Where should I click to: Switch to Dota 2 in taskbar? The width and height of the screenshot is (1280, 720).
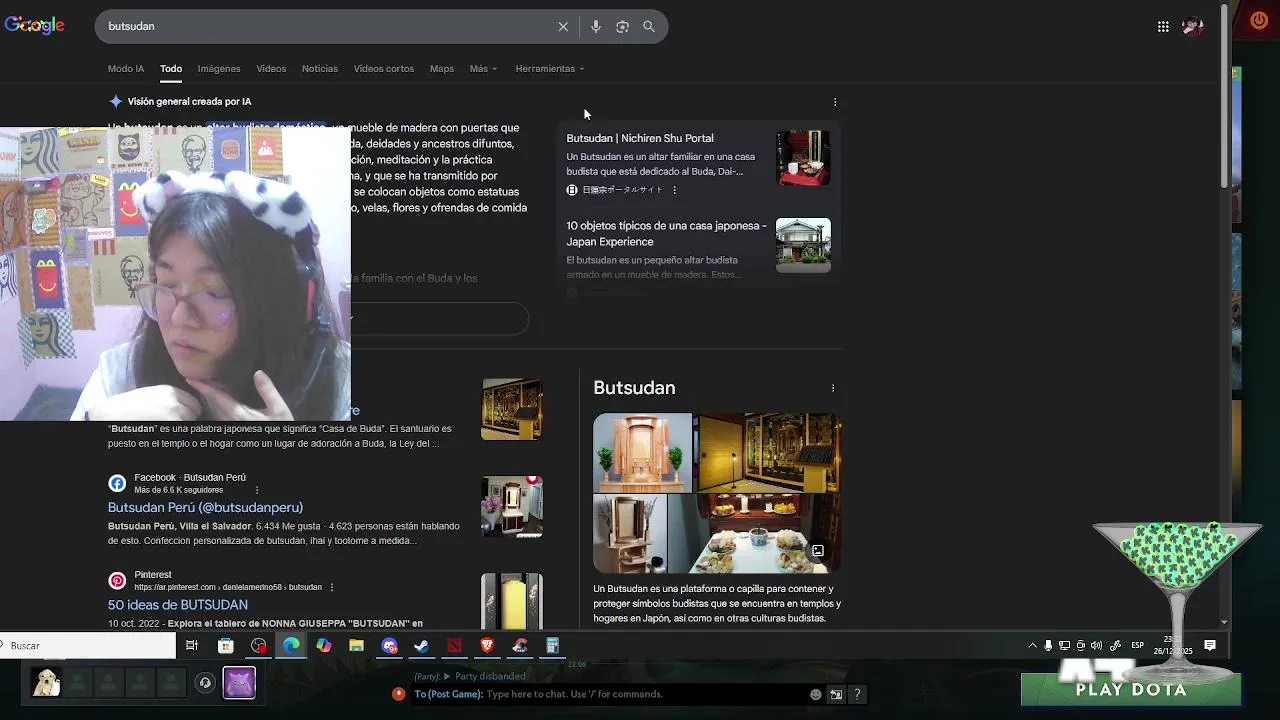(454, 646)
